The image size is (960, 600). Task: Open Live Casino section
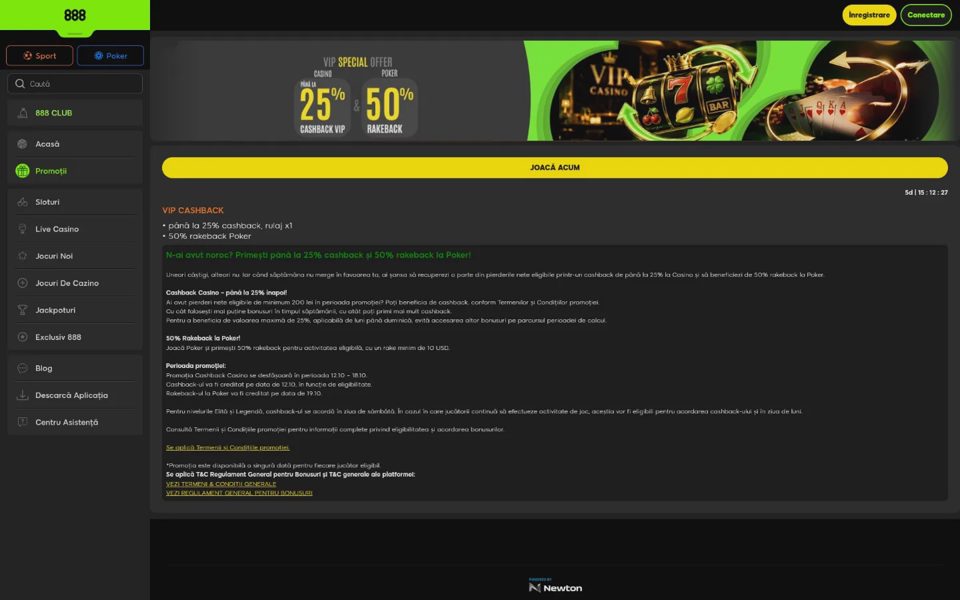pos(75,229)
